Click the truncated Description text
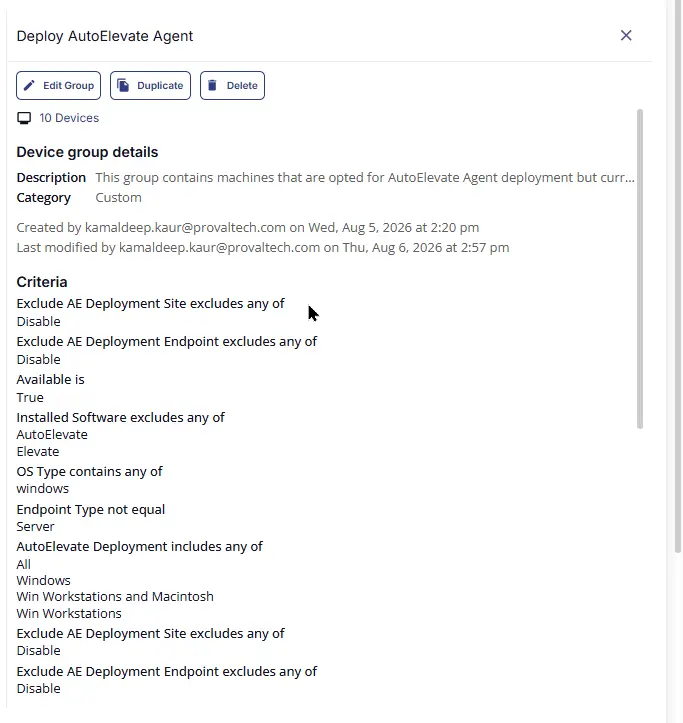683x723 pixels. [365, 178]
